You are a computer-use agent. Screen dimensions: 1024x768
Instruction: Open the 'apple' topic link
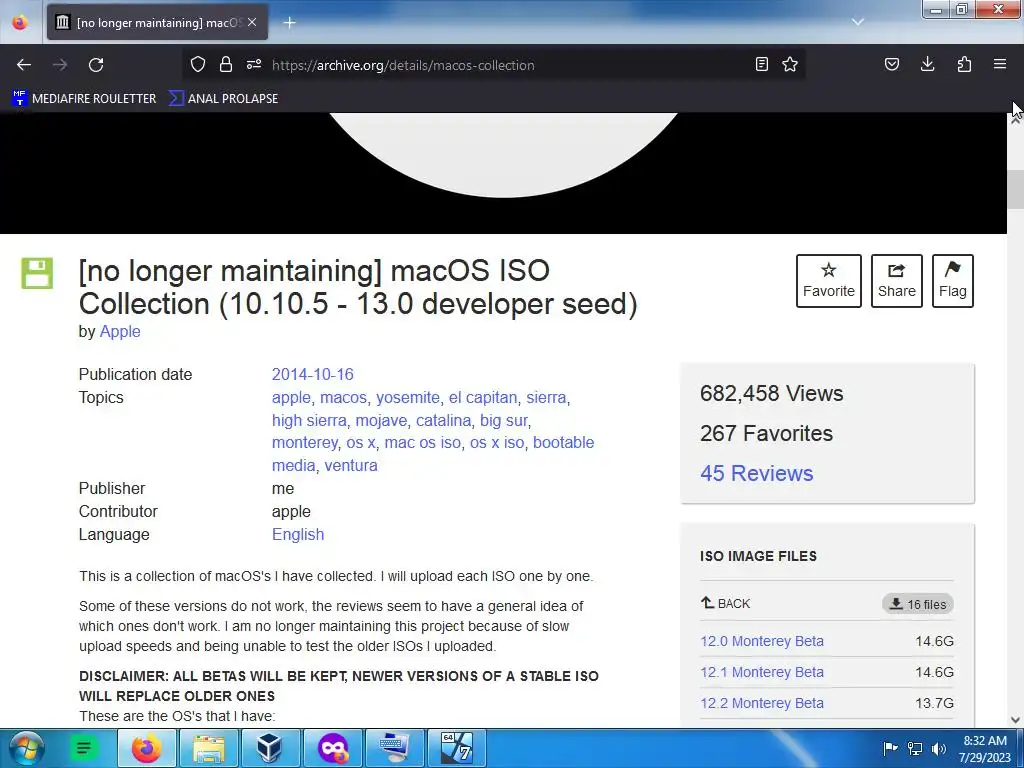click(x=291, y=397)
